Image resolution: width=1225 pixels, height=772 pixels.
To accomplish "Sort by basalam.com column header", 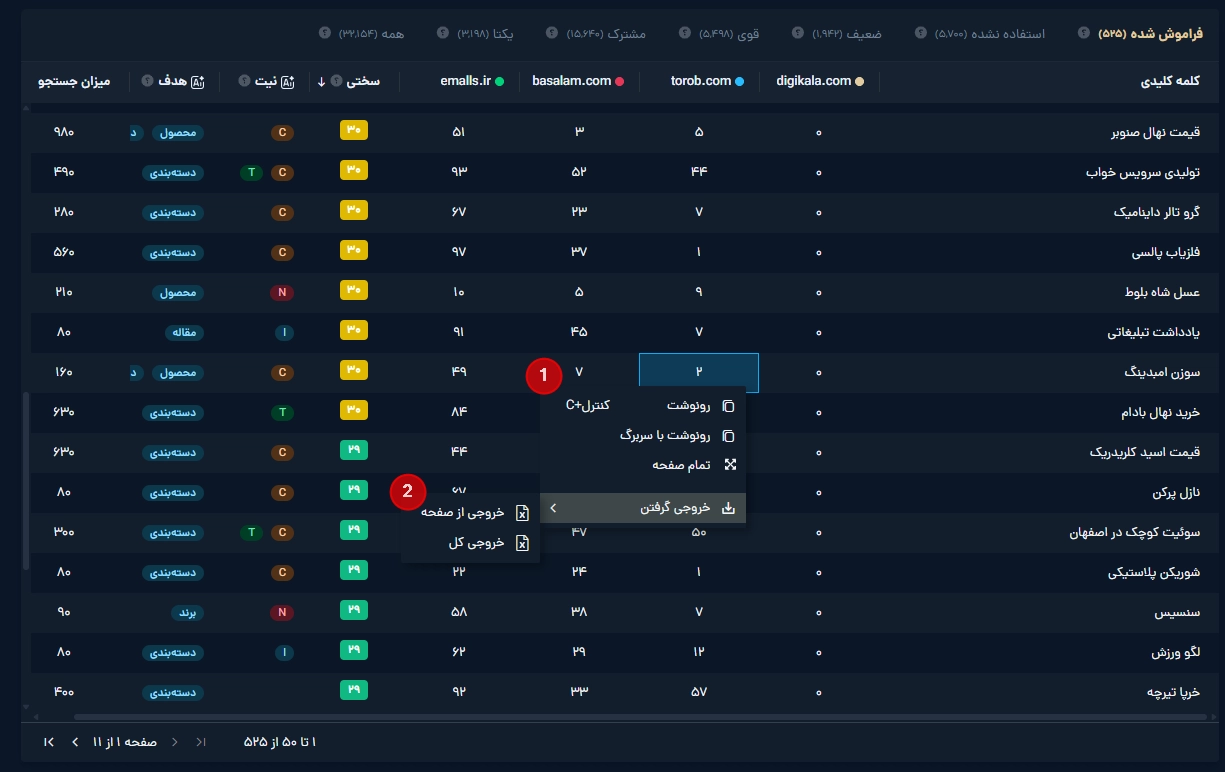I will 571,82.
